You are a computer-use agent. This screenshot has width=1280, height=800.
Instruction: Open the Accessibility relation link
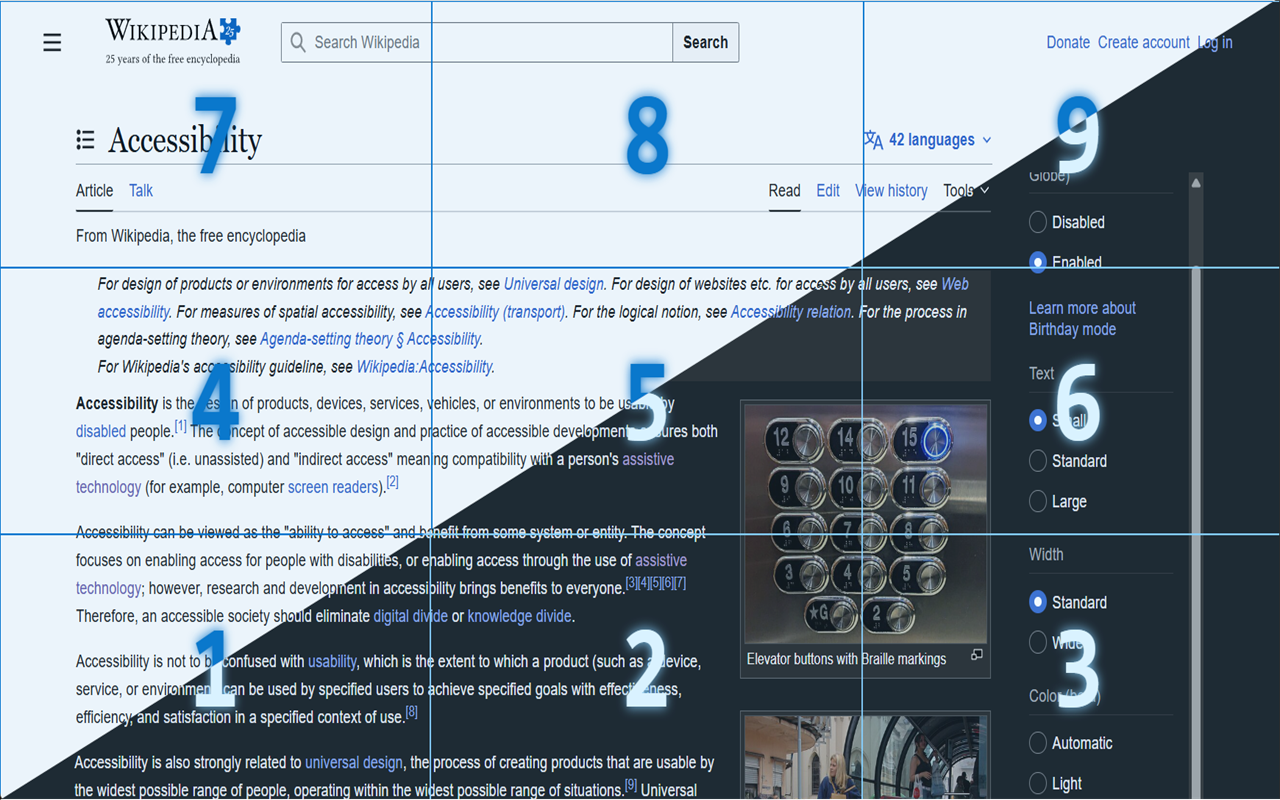pyautogui.click(x=791, y=312)
